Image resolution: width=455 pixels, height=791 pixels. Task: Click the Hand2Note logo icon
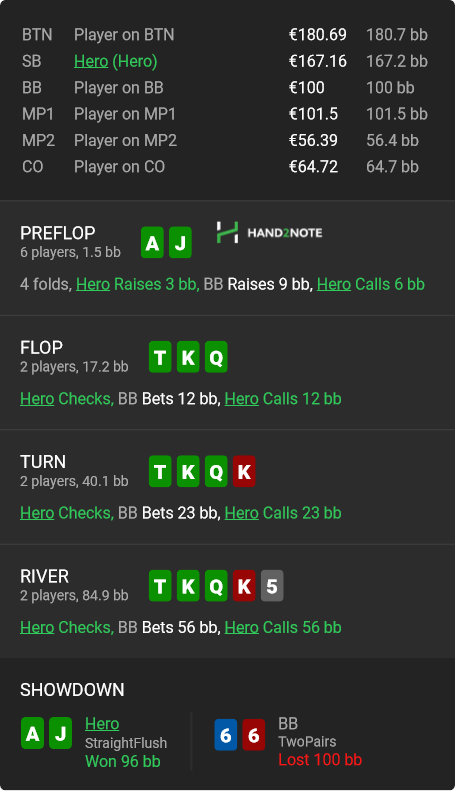(227, 233)
